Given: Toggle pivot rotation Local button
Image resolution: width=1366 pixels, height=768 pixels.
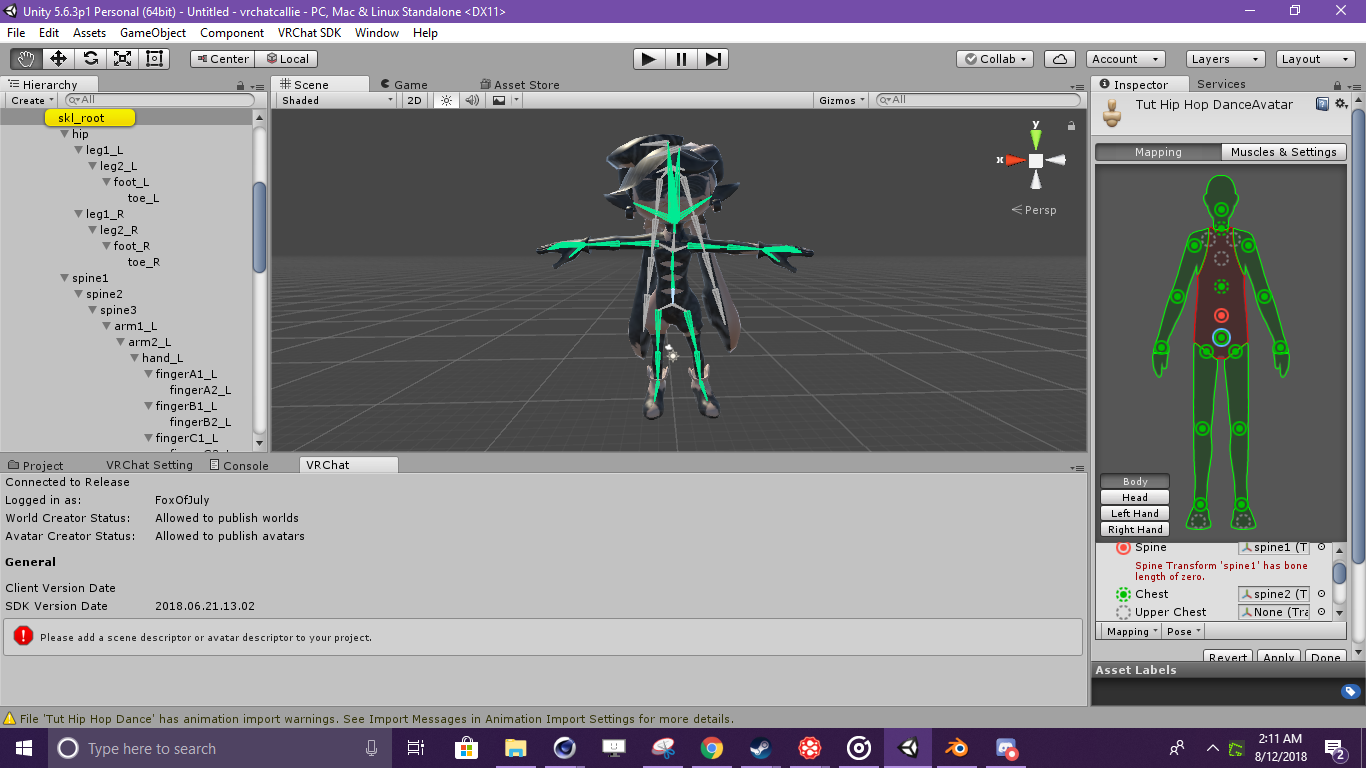Looking at the screenshot, I should pos(287,59).
